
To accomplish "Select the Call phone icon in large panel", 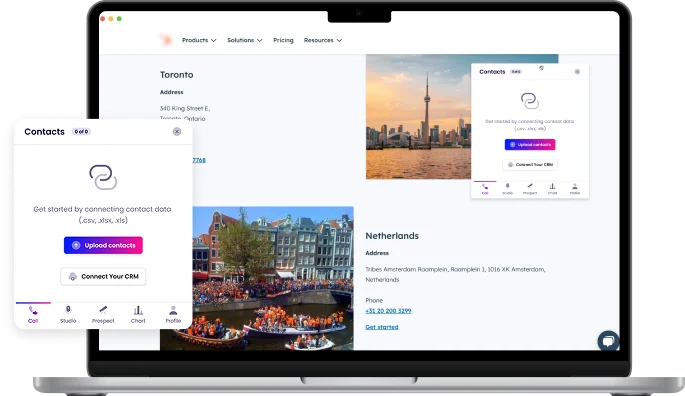I will (33, 310).
